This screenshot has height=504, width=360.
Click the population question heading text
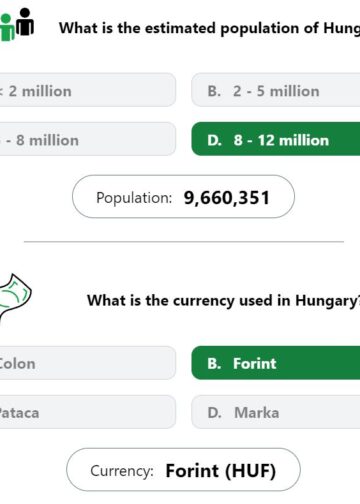coord(209,28)
